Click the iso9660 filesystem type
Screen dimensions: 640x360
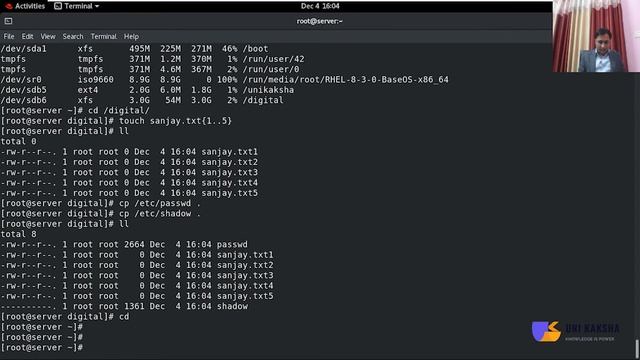96,80
